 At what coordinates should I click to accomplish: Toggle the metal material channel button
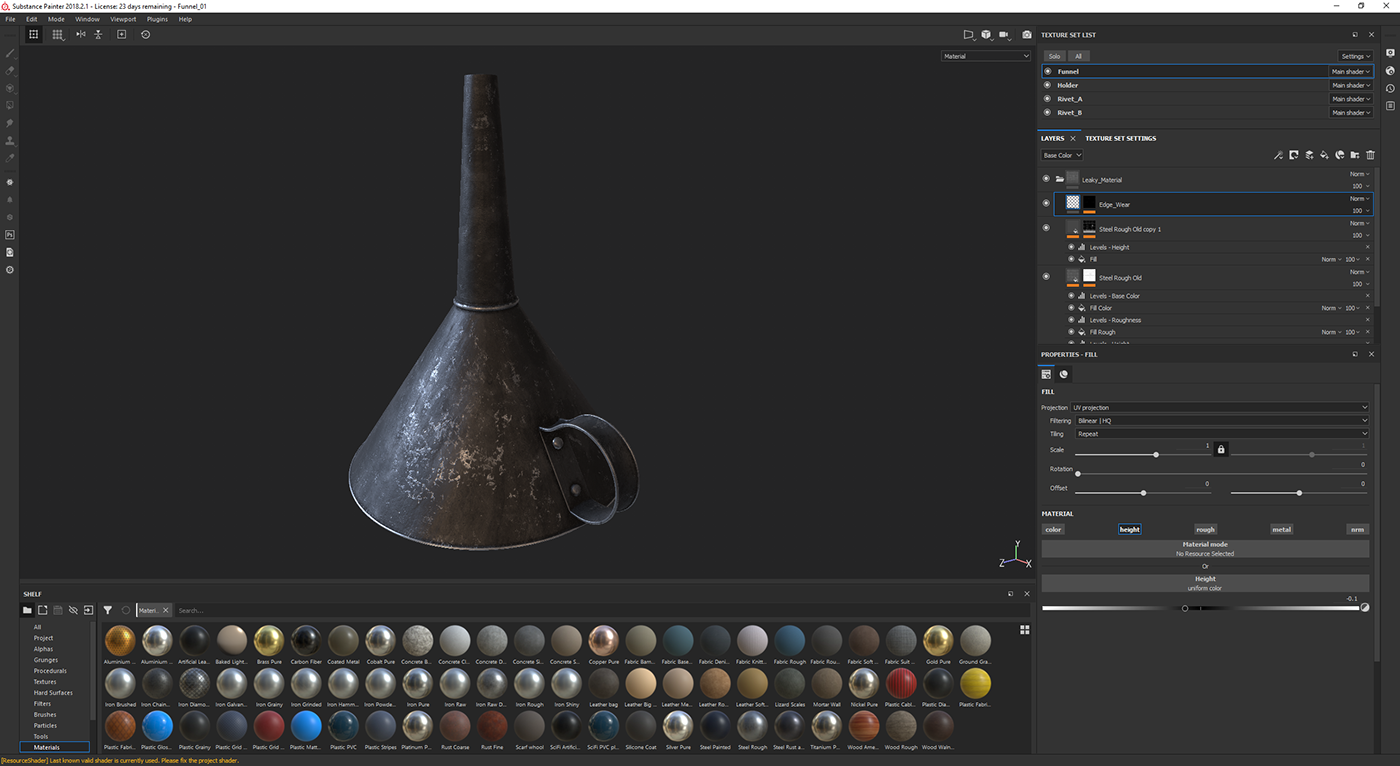pyautogui.click(x=1281, y=529)
